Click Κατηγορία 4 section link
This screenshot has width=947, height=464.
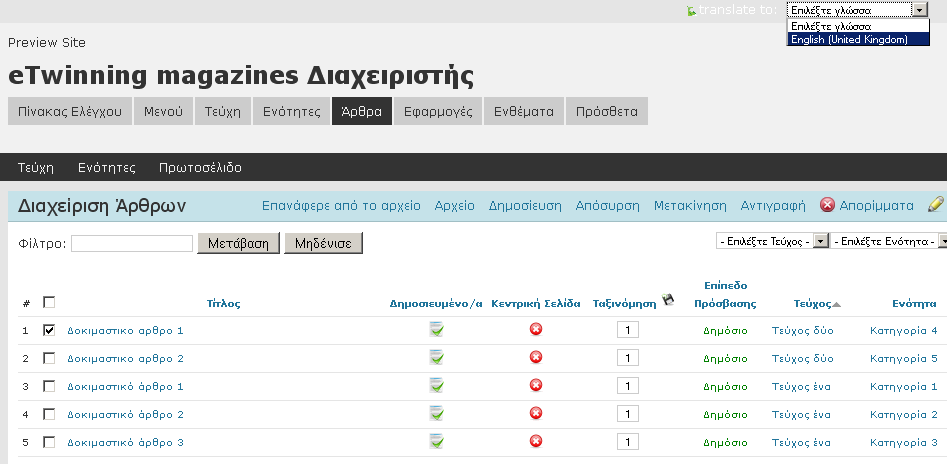click(904, 330)
